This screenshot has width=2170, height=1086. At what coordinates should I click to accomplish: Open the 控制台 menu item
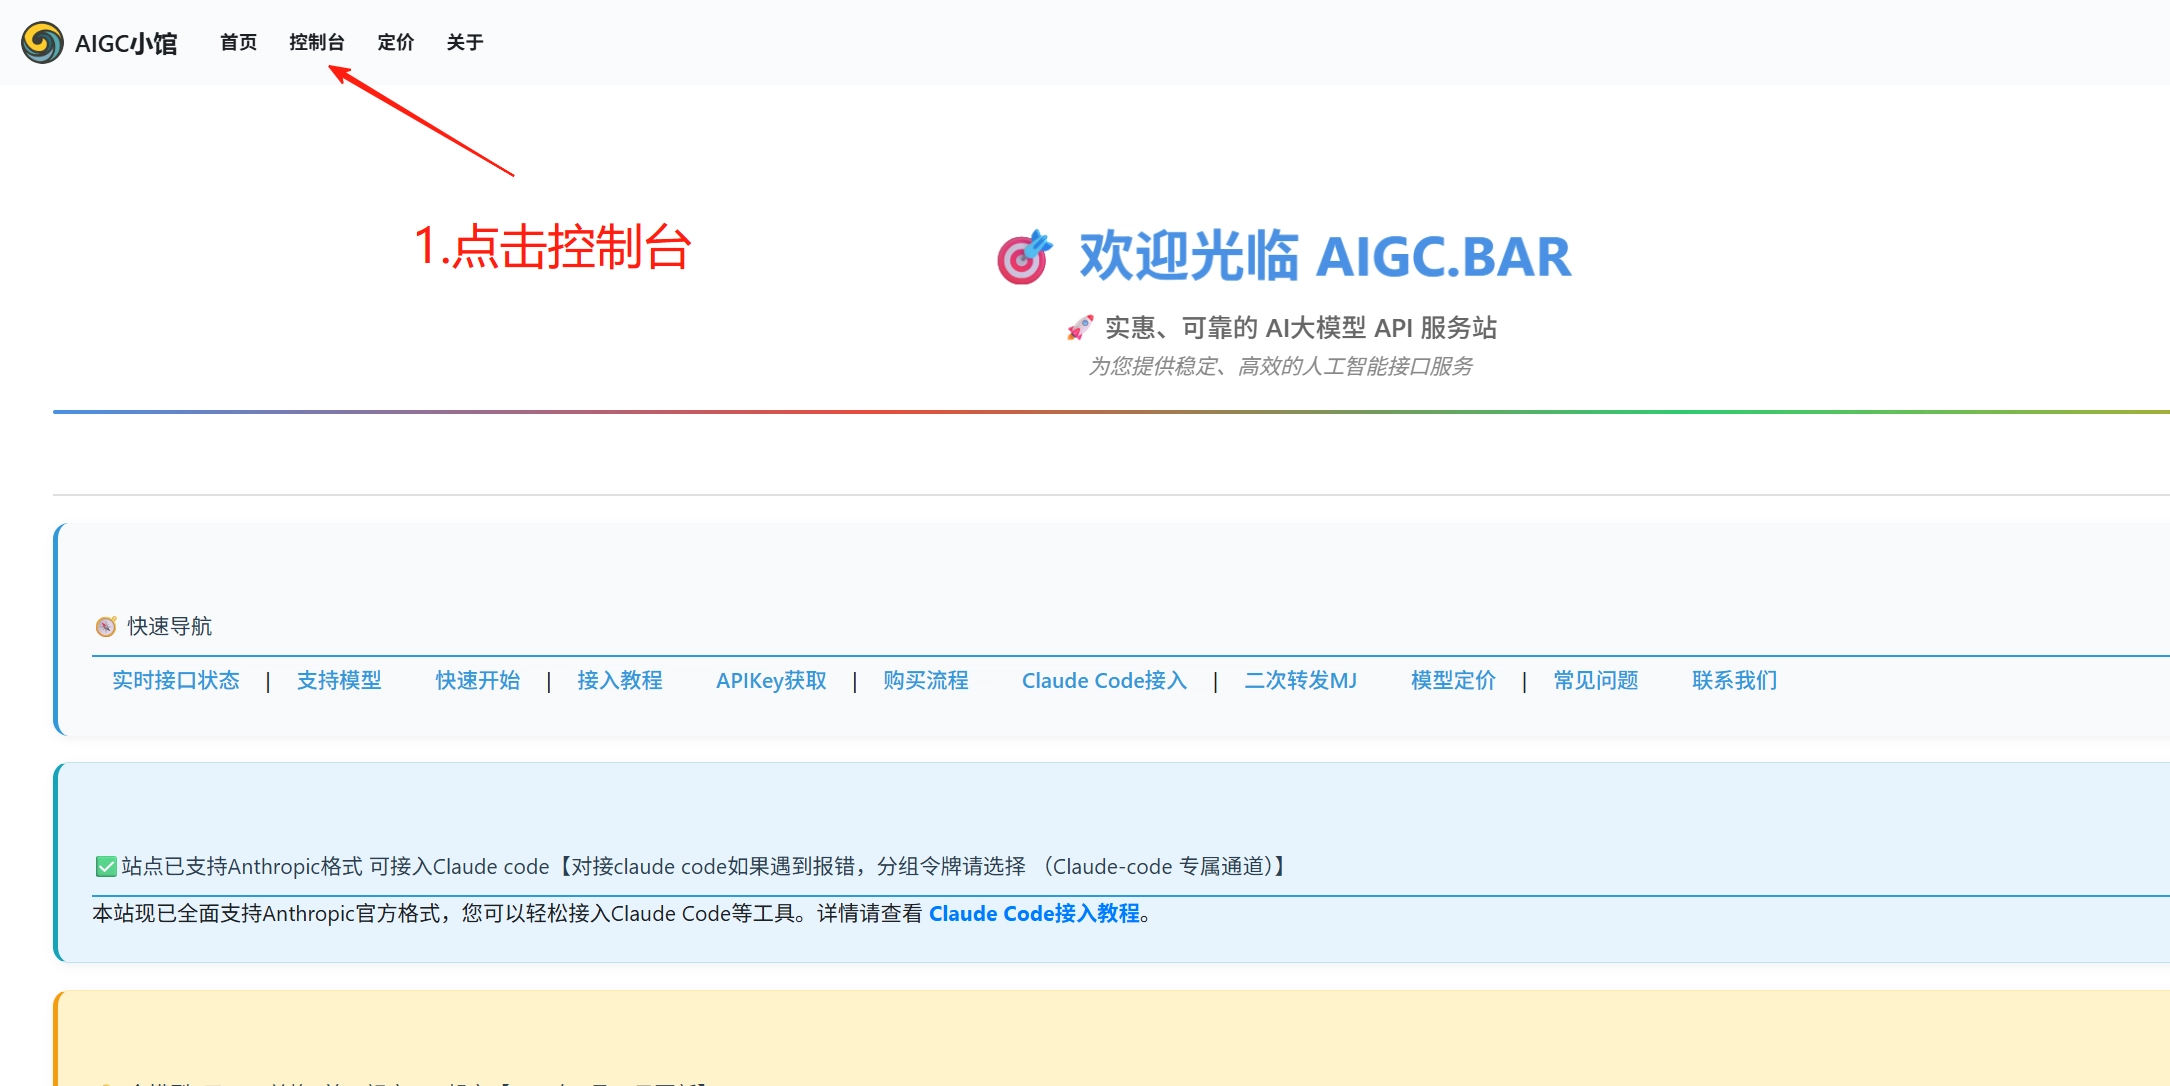tap(317, 42)
